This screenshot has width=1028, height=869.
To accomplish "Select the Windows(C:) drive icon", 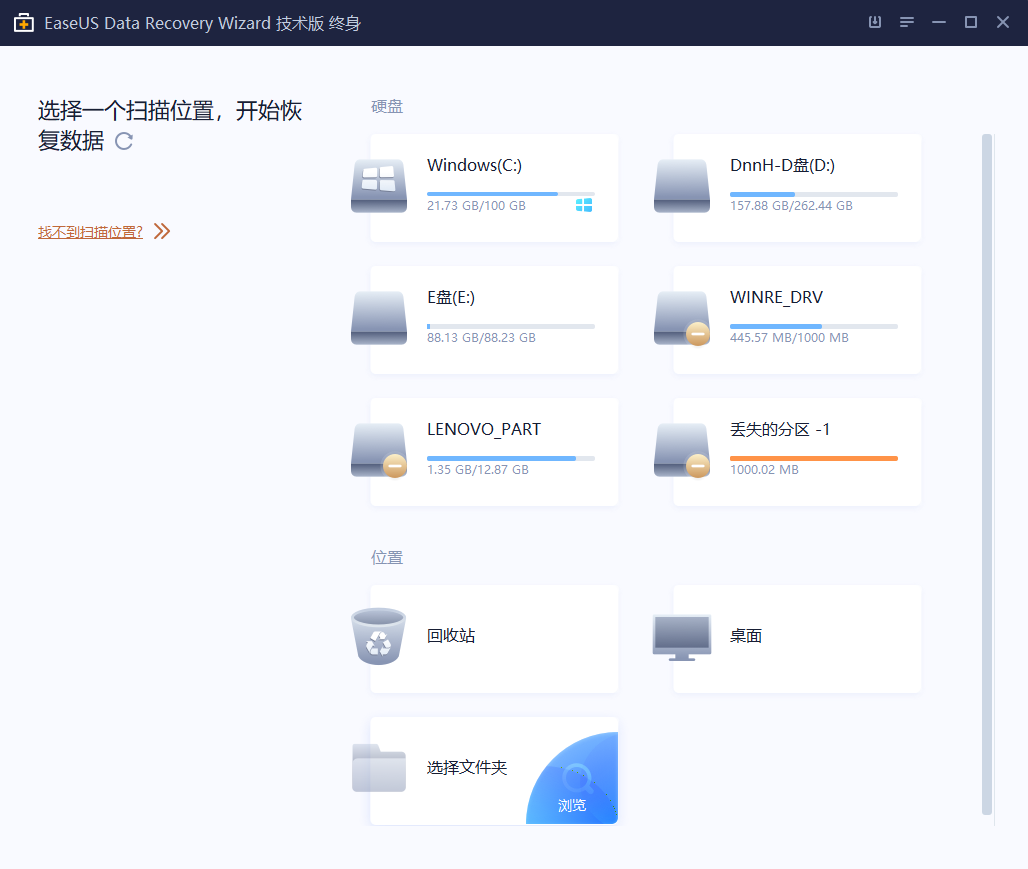I will pyautogui.click(x=379, y=186).
